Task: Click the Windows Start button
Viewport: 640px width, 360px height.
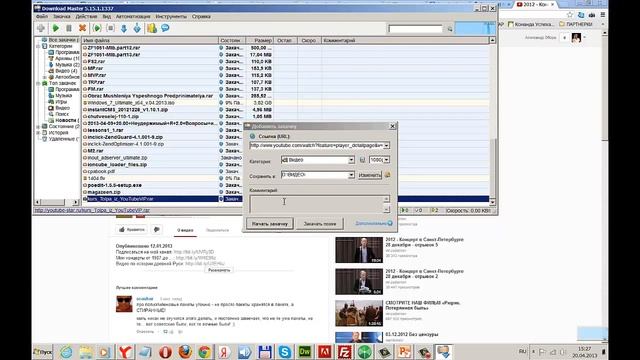Action: (43, 352)
